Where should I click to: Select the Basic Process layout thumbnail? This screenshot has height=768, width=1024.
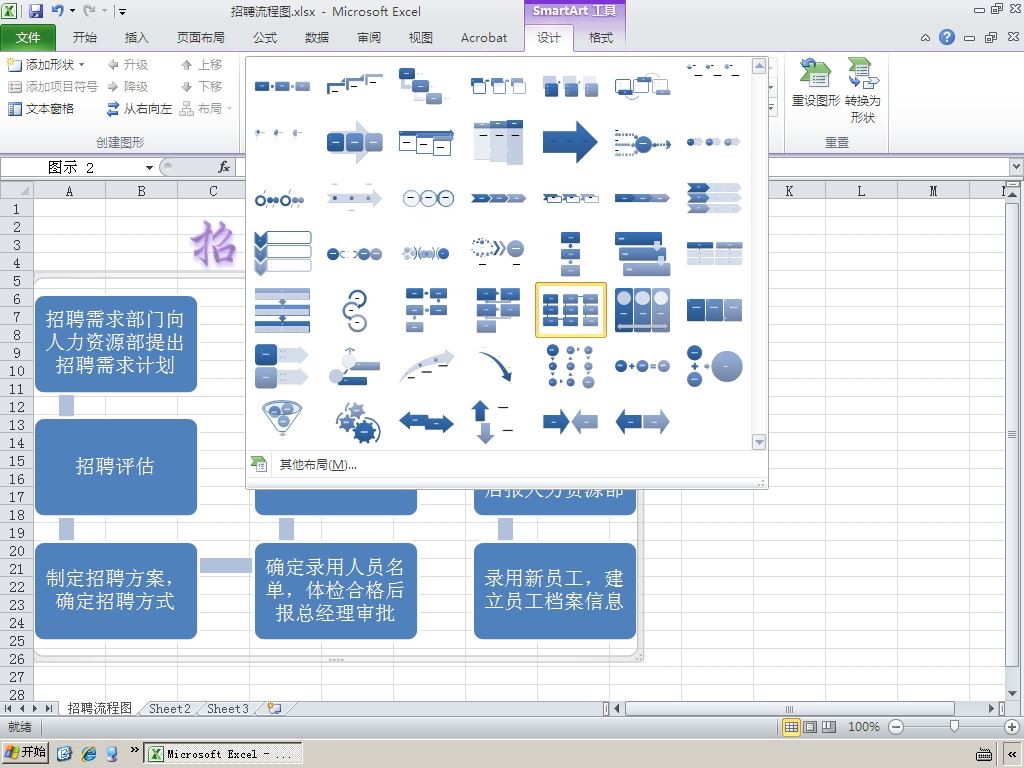click(x=282, y=86)
